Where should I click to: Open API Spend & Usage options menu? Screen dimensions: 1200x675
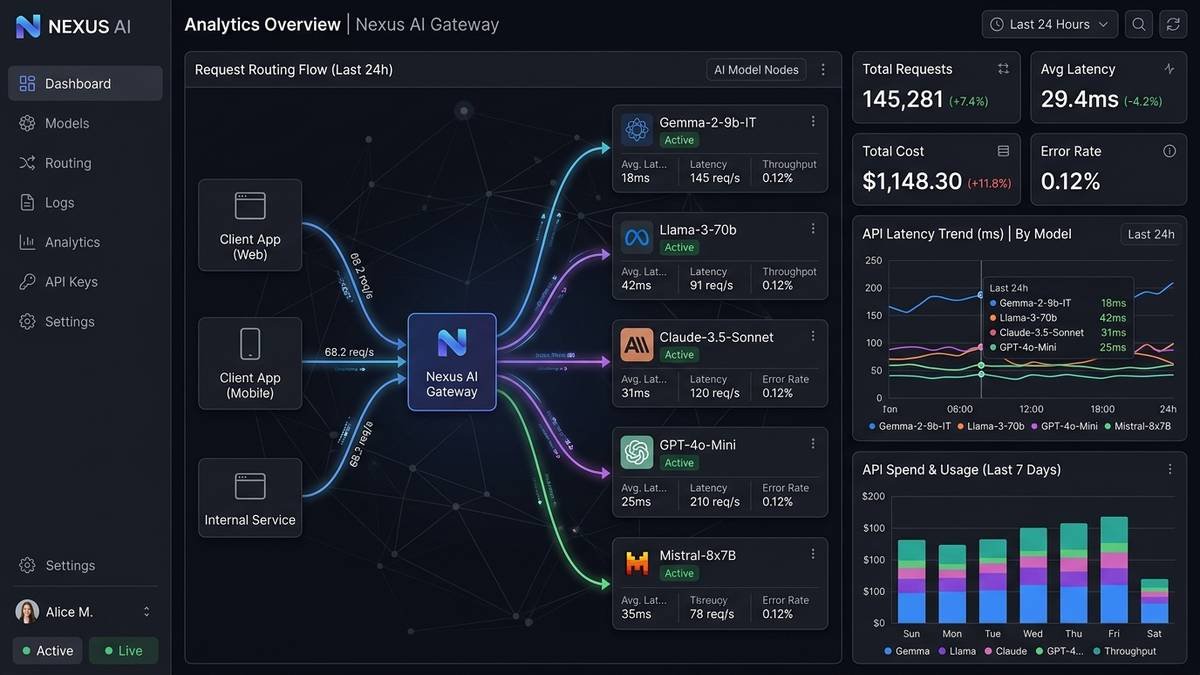point(1169,469)
